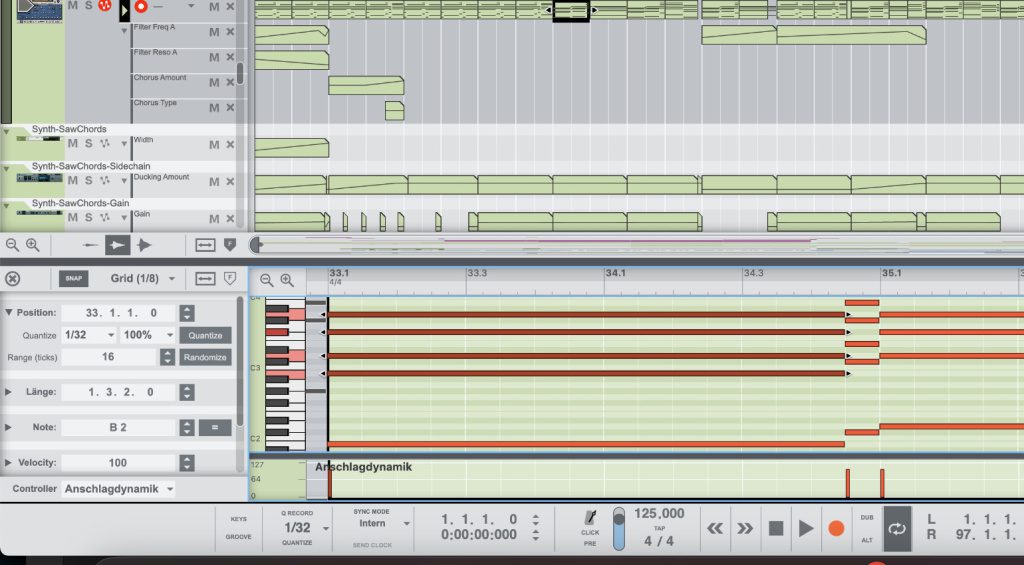The image size is (1024, 565).
Task: Mute the Chorus Amount lane
Action: tap(214, 82)
